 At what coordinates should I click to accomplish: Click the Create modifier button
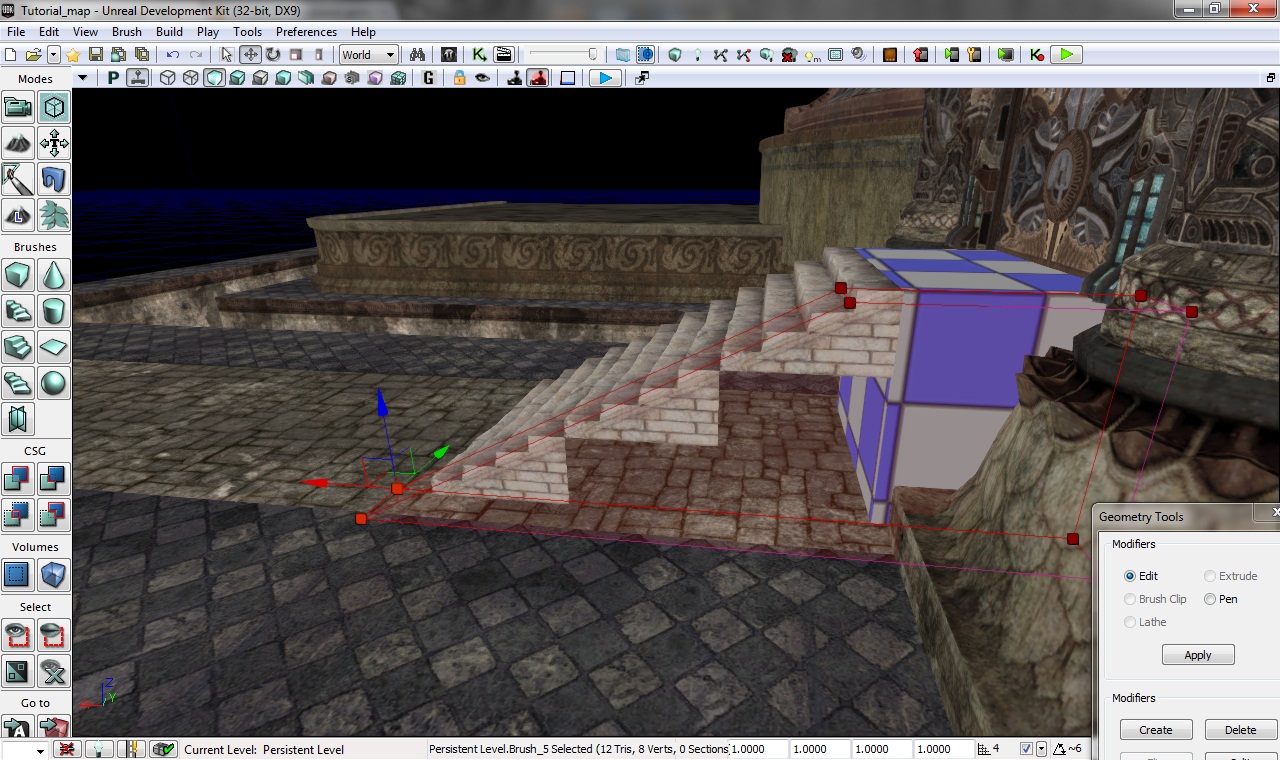[x=1156, y=730]
